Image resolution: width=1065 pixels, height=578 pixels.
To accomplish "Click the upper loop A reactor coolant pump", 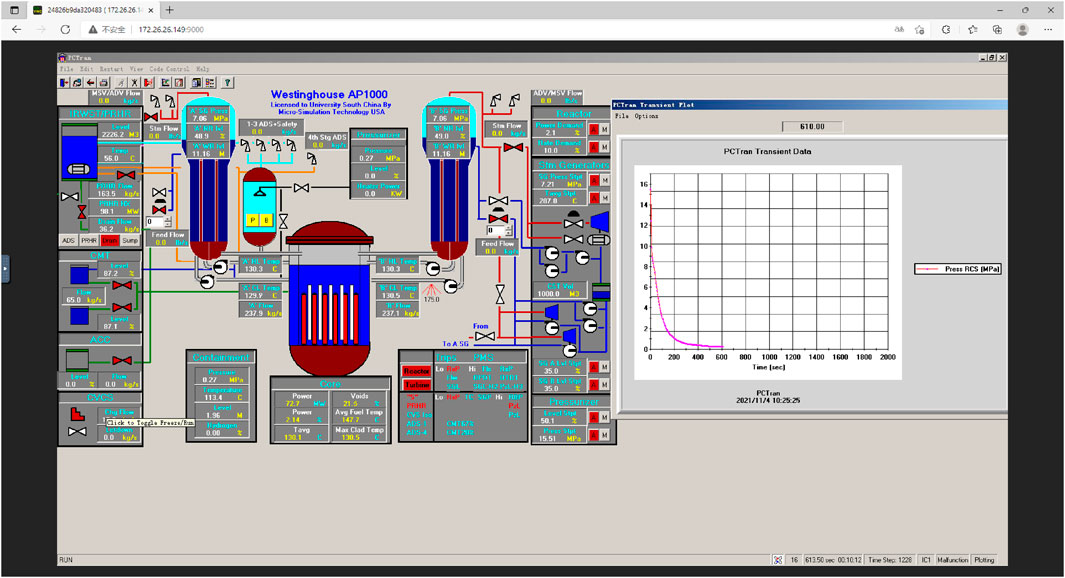I will [220, 267].
